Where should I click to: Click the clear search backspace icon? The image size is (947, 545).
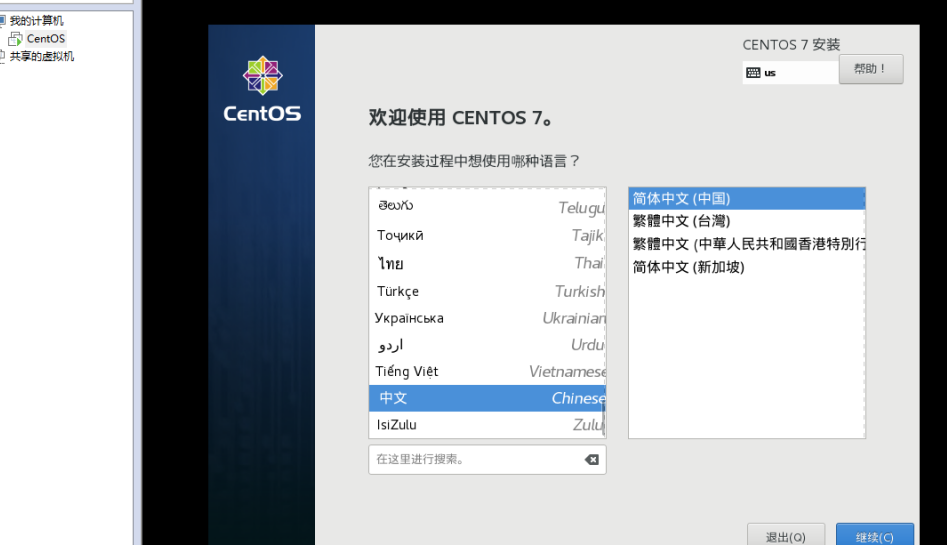pyautogui.click(x=592, y=460)
